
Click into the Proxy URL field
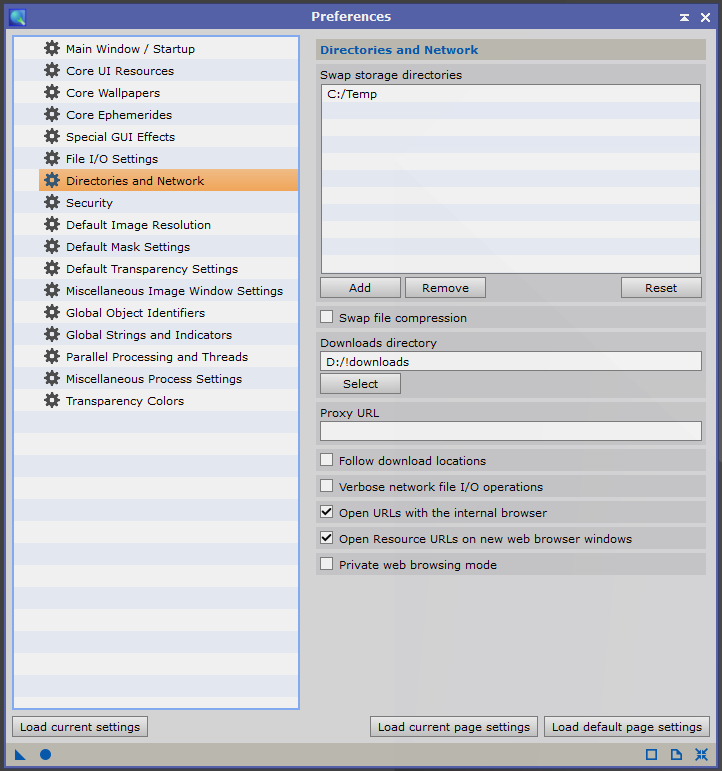(x=510, y=431)
